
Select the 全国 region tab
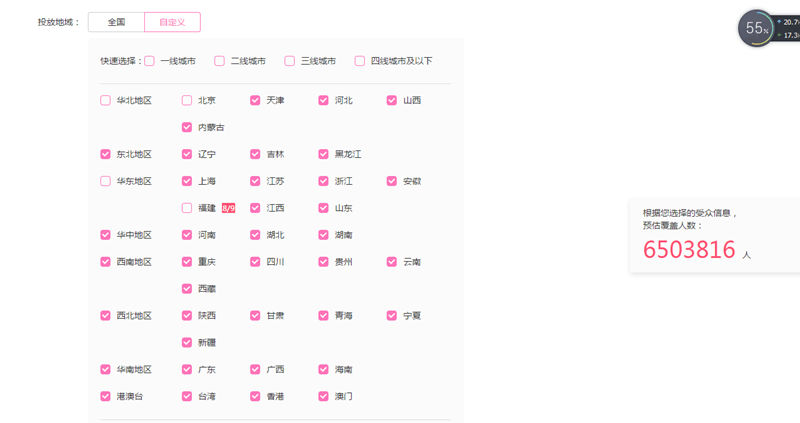[x=116, y=22]
